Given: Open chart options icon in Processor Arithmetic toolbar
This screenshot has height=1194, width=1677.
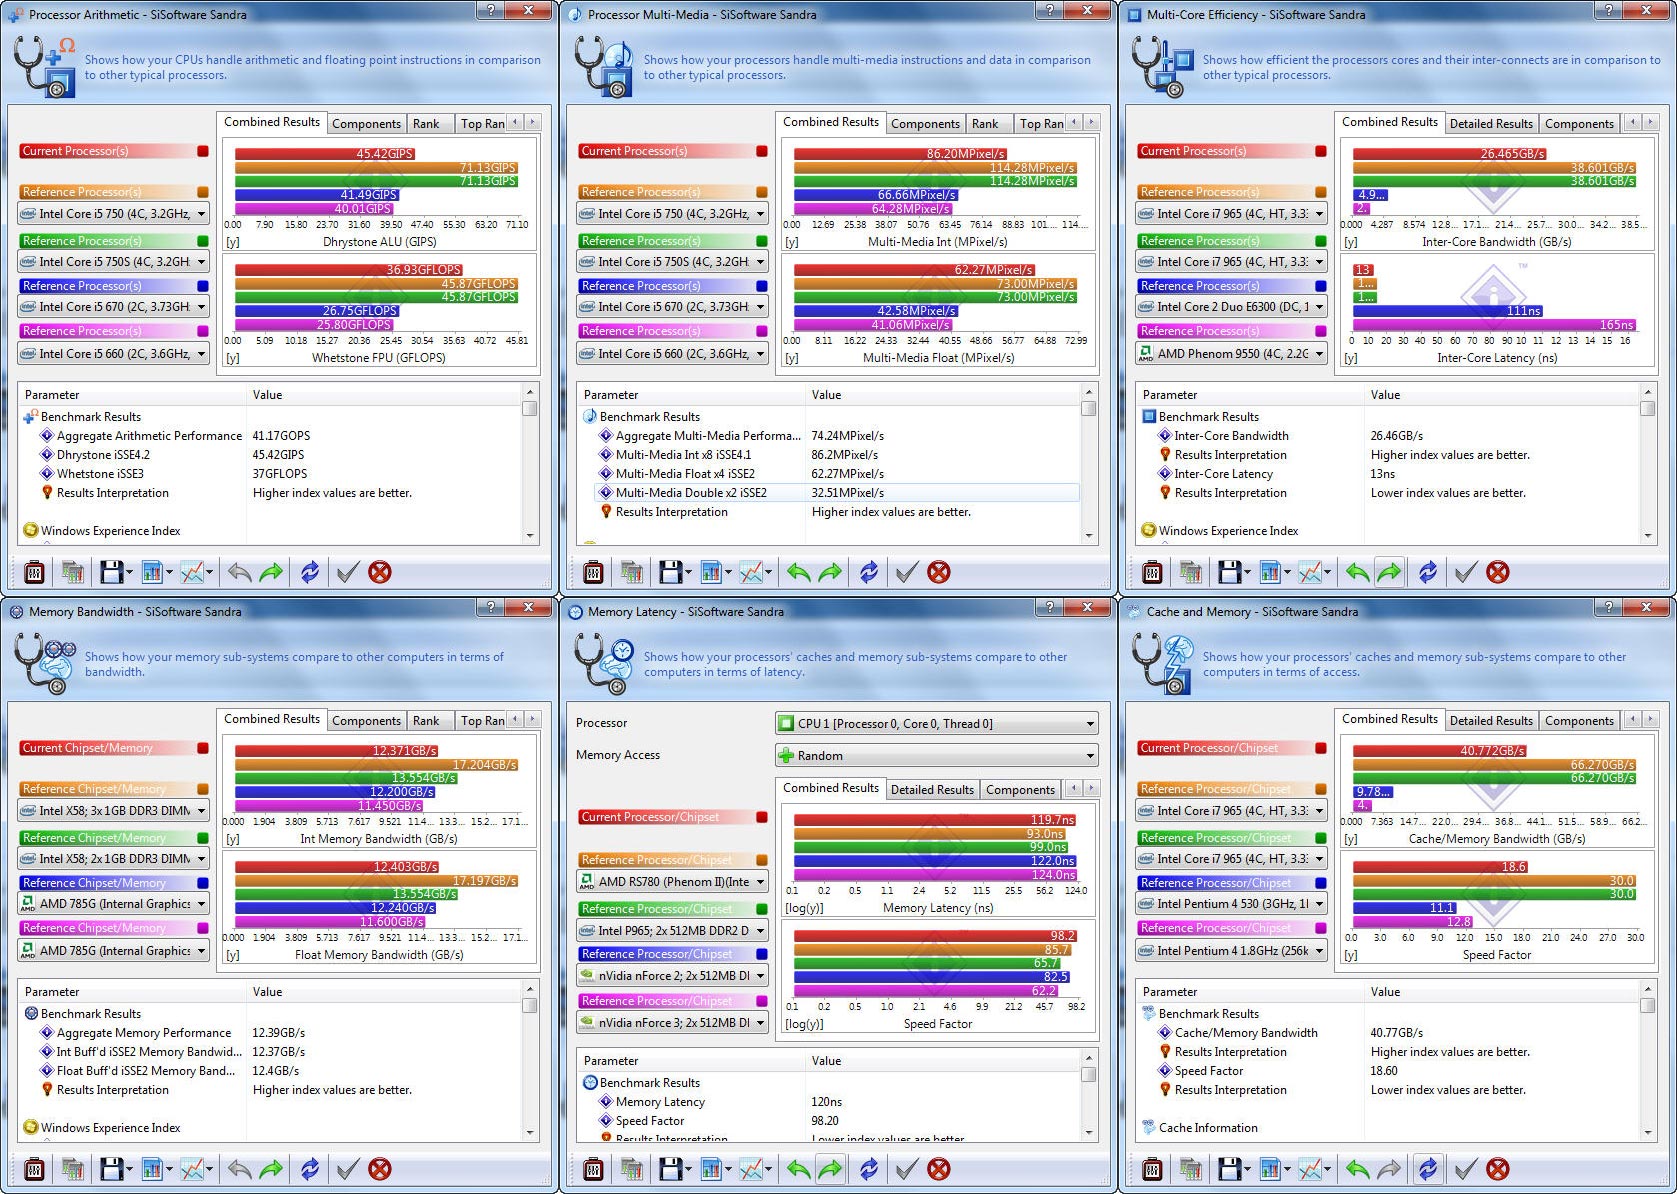Looking at the screenshot, I should tap(153, 572).
